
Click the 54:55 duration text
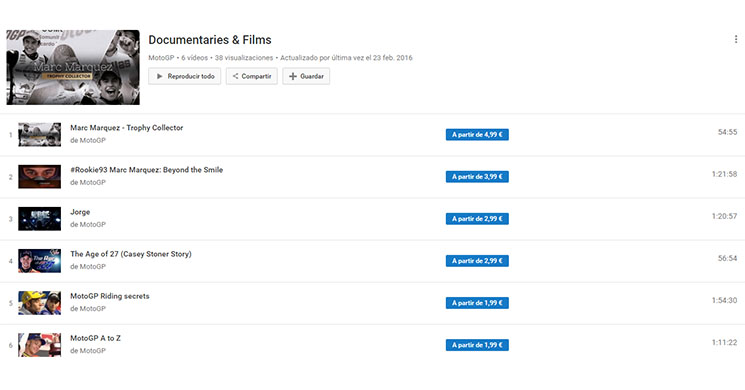(727, 132)
